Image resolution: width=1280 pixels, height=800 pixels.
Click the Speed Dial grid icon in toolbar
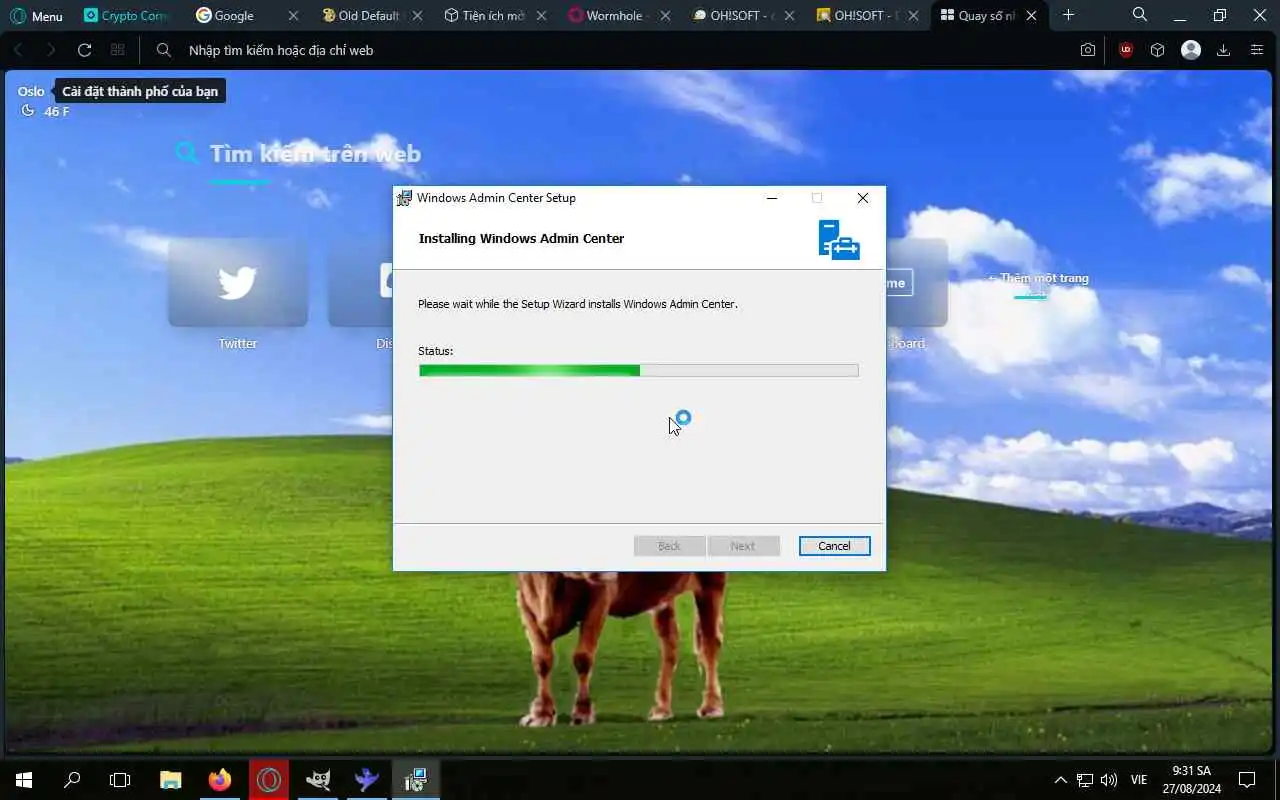point(118,50)
